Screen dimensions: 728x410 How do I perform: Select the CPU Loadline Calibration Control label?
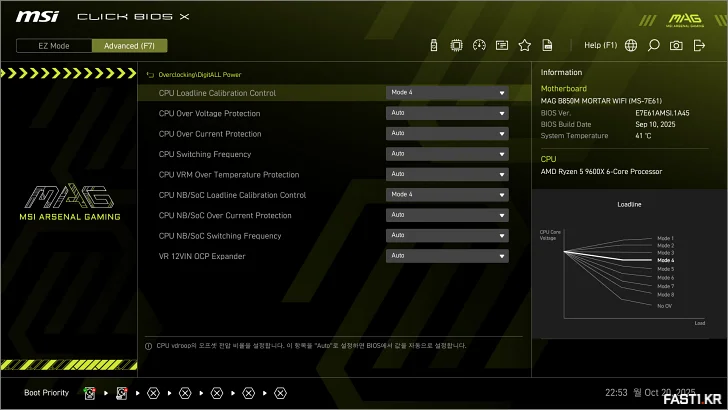point(217,93)
